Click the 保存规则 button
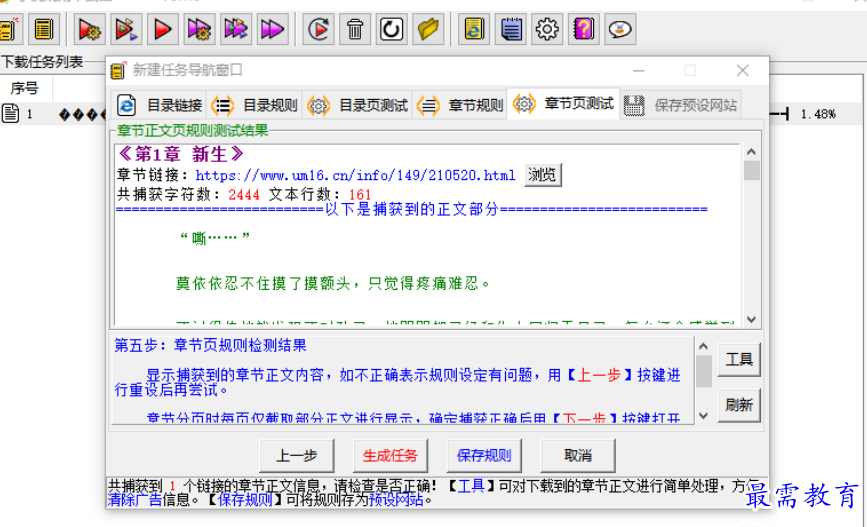This screenshot has height=527, width=867. point(484,455)
